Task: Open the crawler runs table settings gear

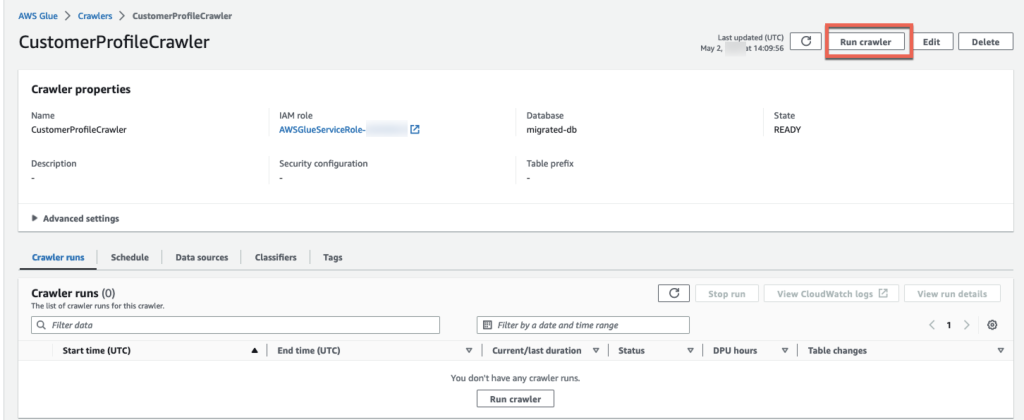Action: [x=992, y=325]
